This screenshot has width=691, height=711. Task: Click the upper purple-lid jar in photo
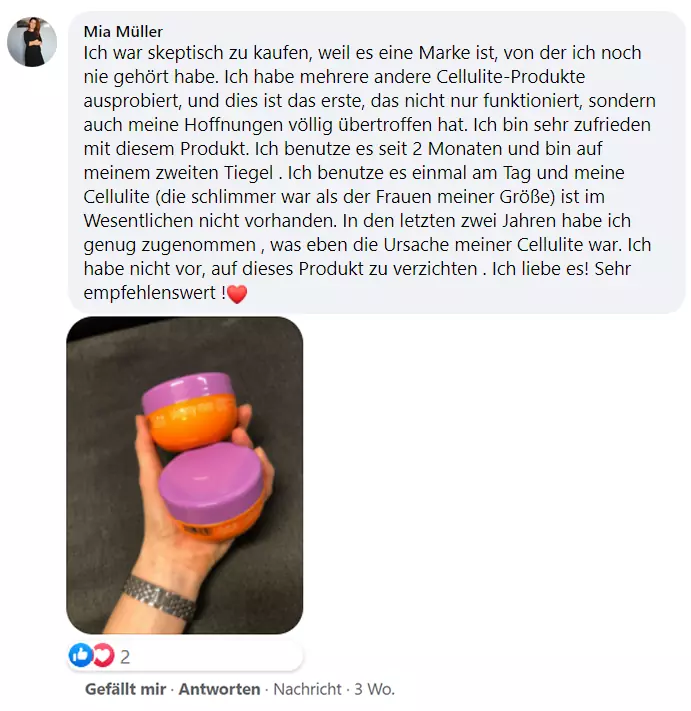coord(190,410)
